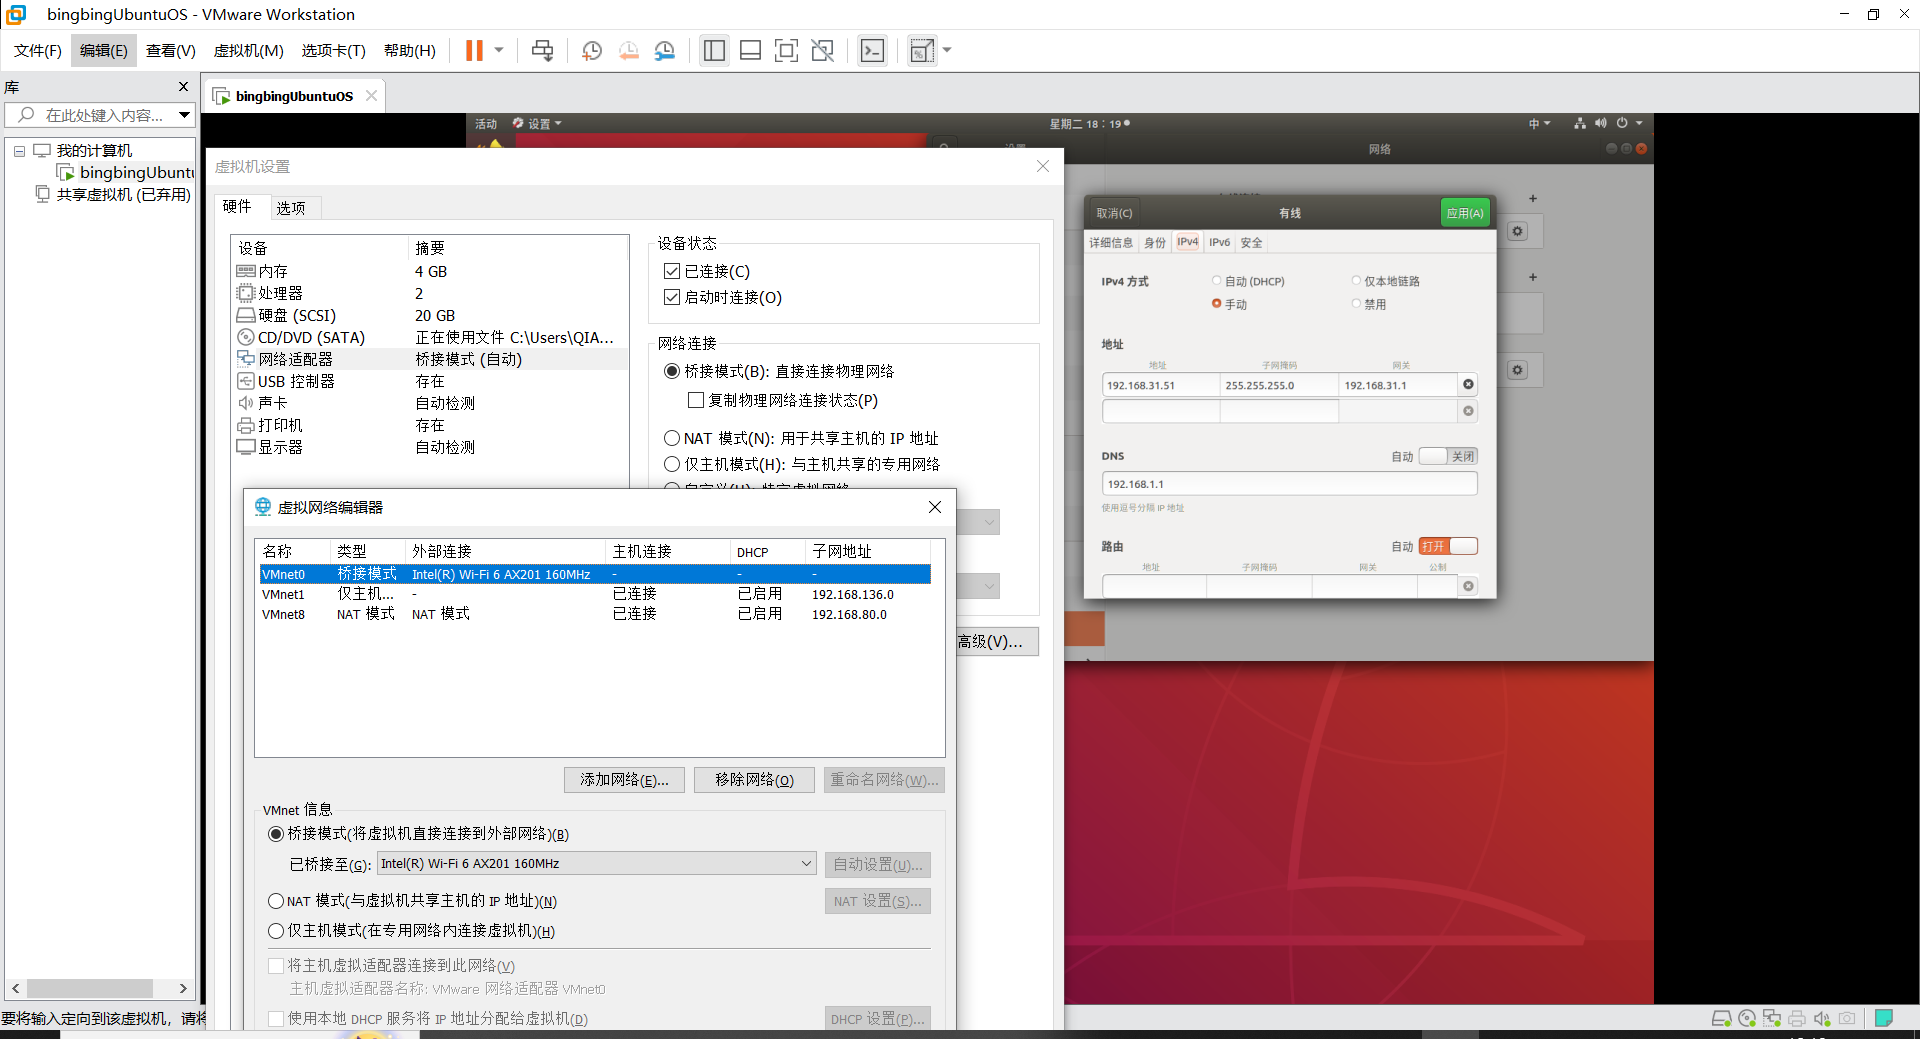Send Ctrl+Alt+Del to the virtual machine
Image resolution: width=1920 pixels, height=1039 pixels.
(x=542, y=50)
